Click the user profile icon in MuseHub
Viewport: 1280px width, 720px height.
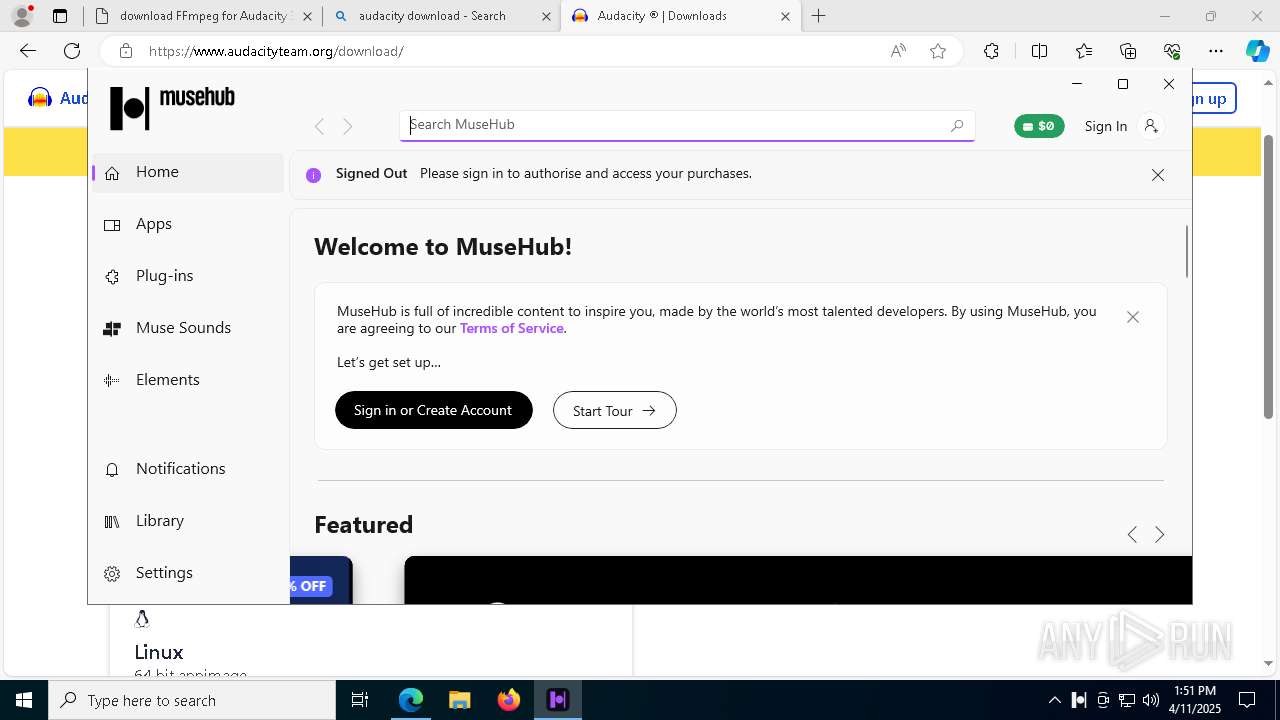(x=1151, y=126)
